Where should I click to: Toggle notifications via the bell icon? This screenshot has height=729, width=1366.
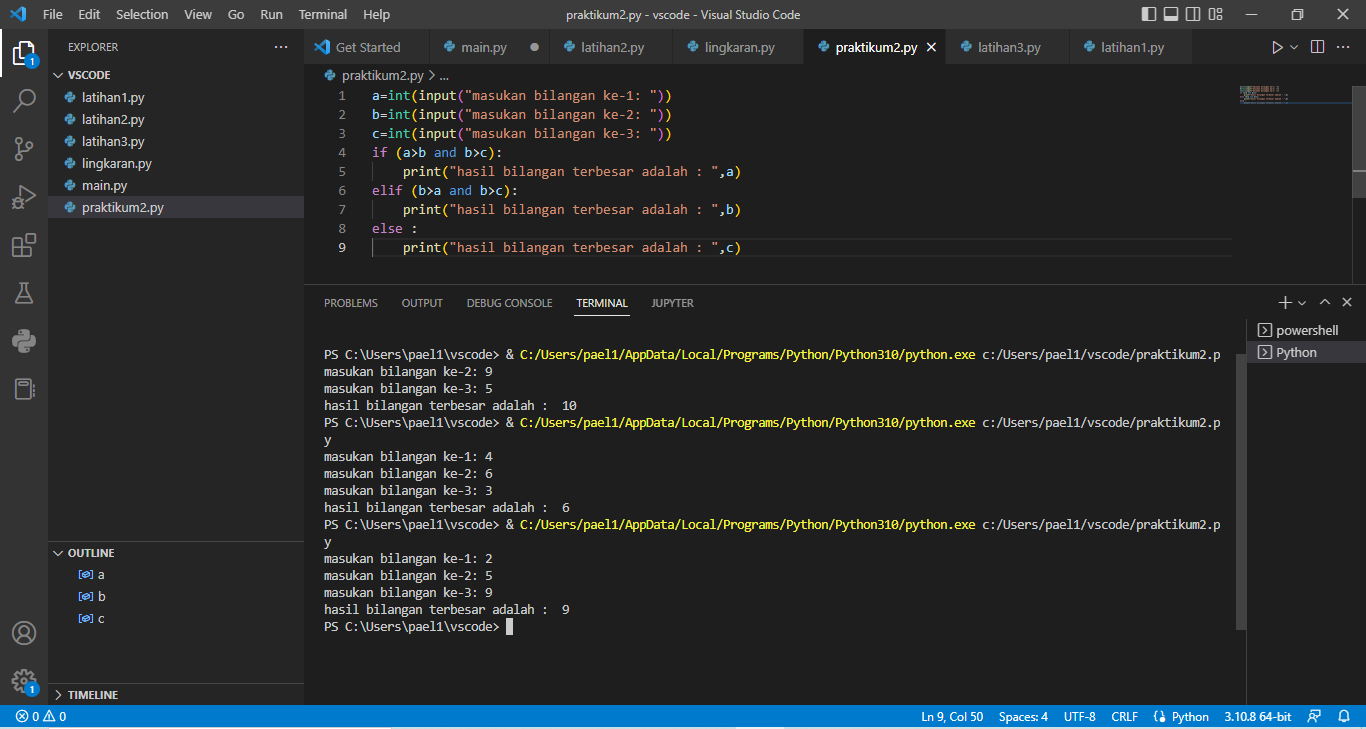tap(1344, 716)
